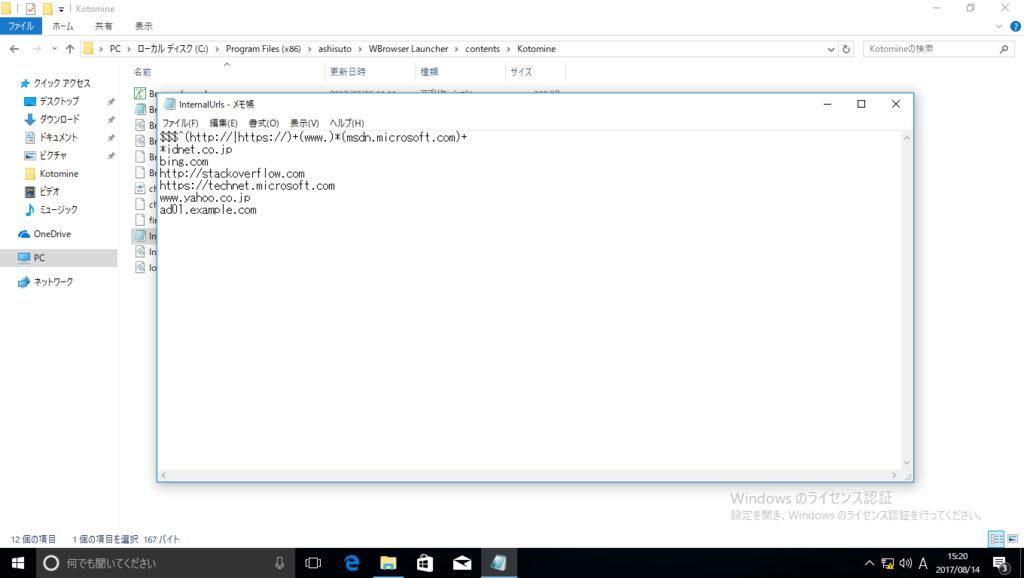The width and height of the screenshot is (1024, 578).
Task: Open ピクチャ in navigation pane
Action: [x=52, y=155]
